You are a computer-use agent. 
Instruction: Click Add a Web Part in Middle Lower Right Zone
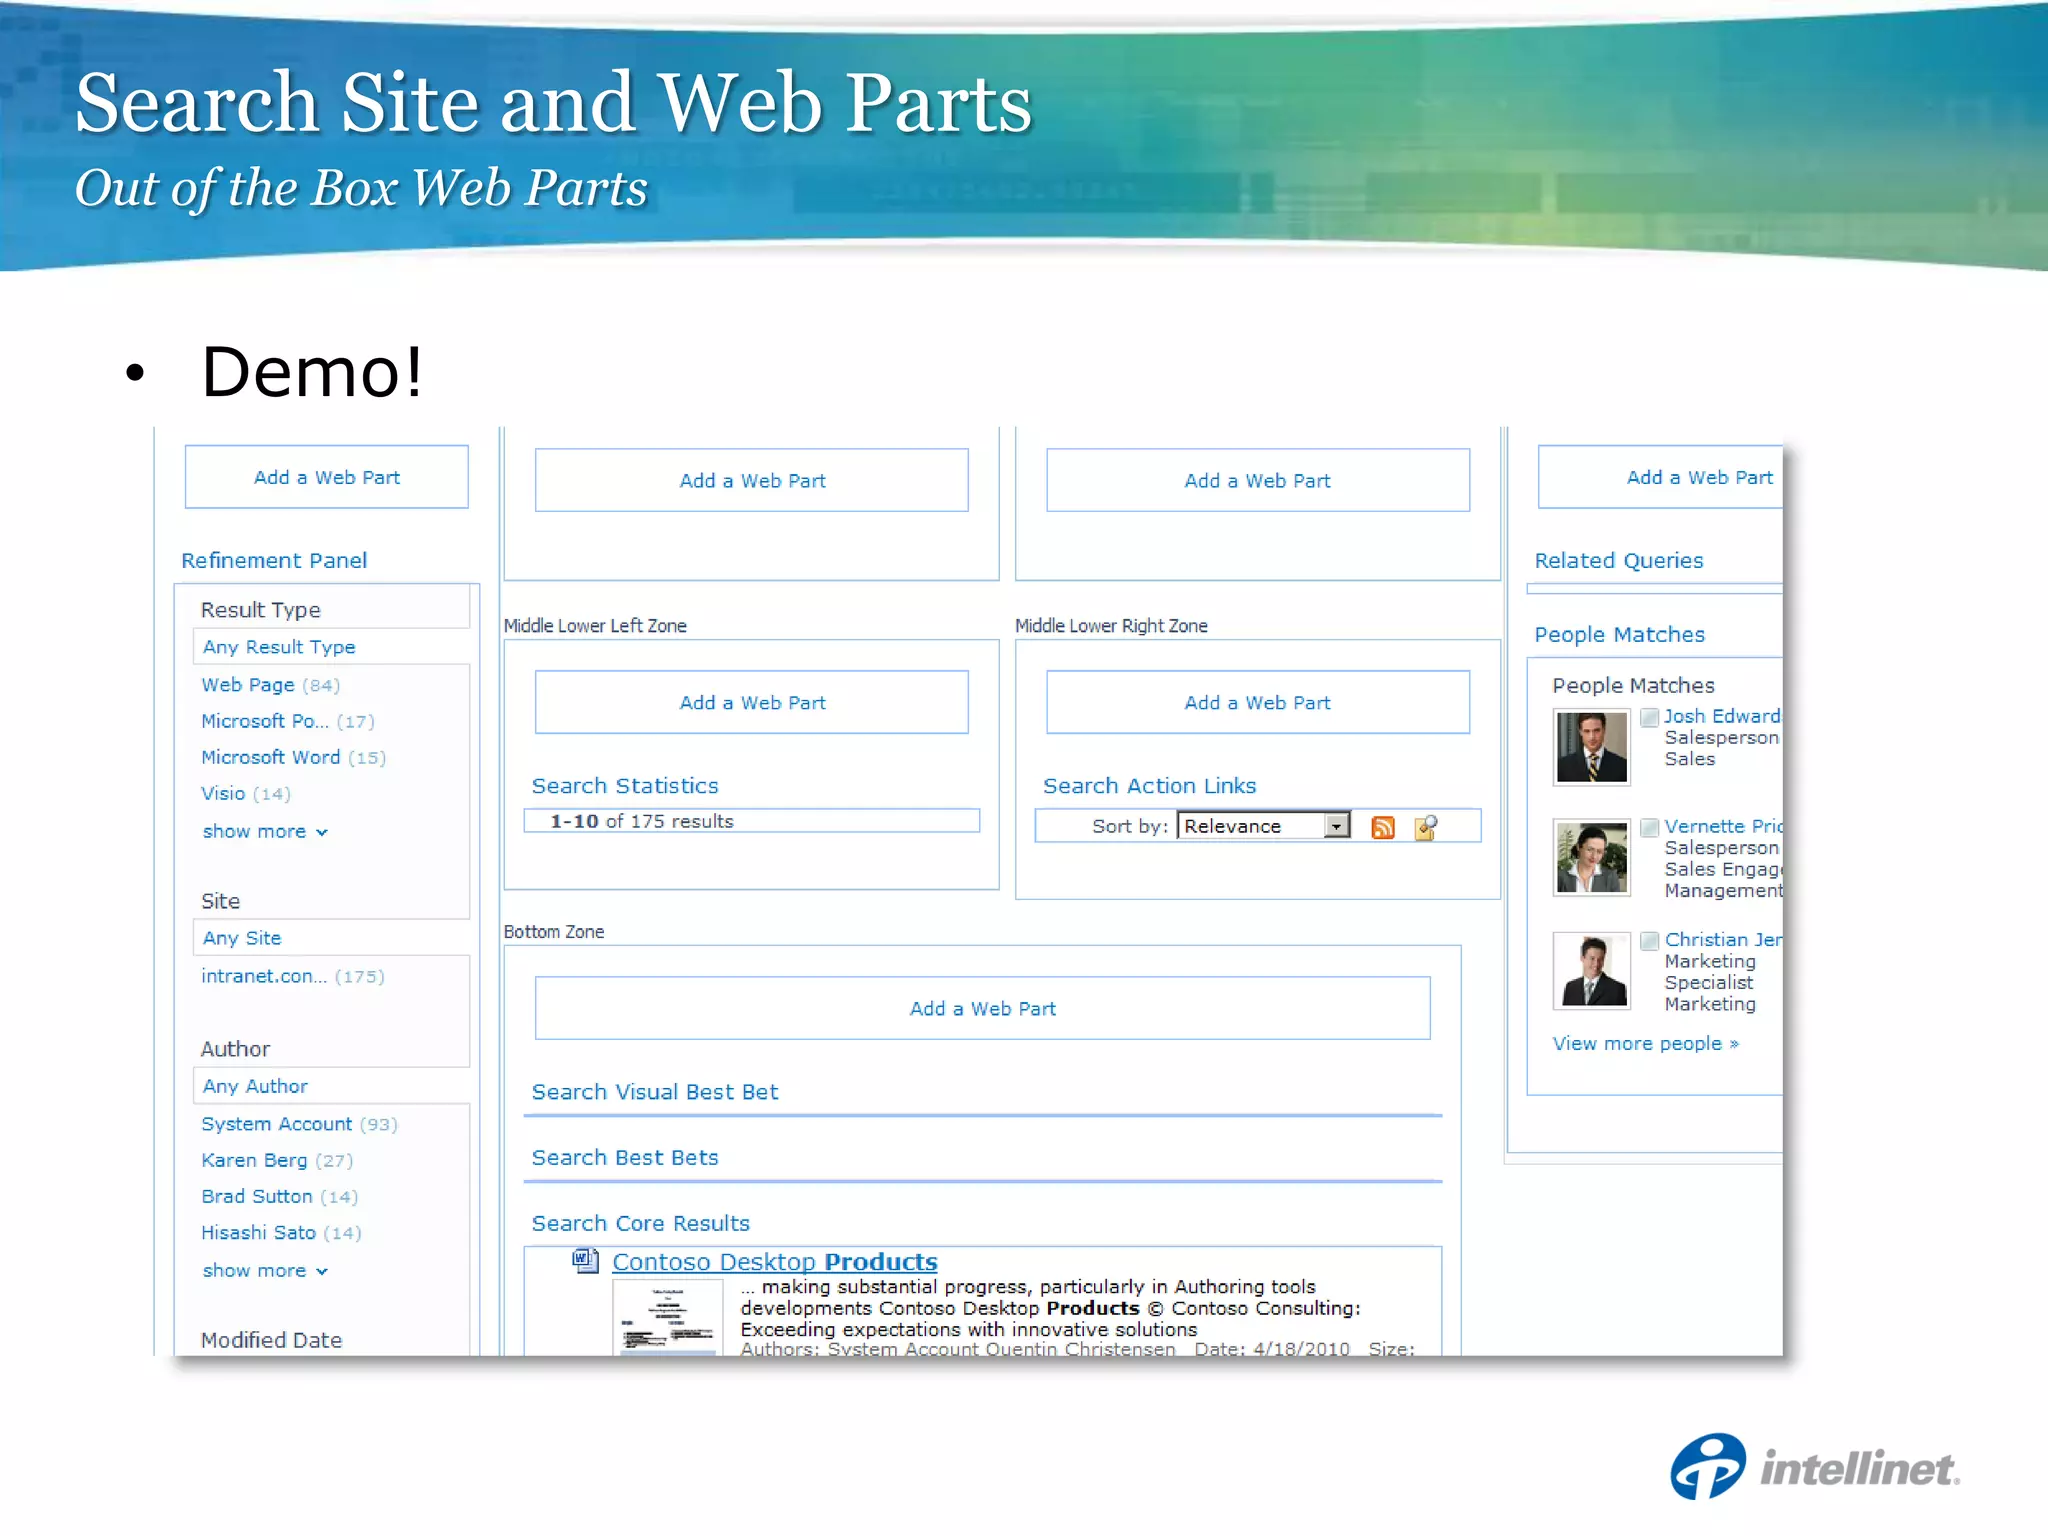[1258, 702]
